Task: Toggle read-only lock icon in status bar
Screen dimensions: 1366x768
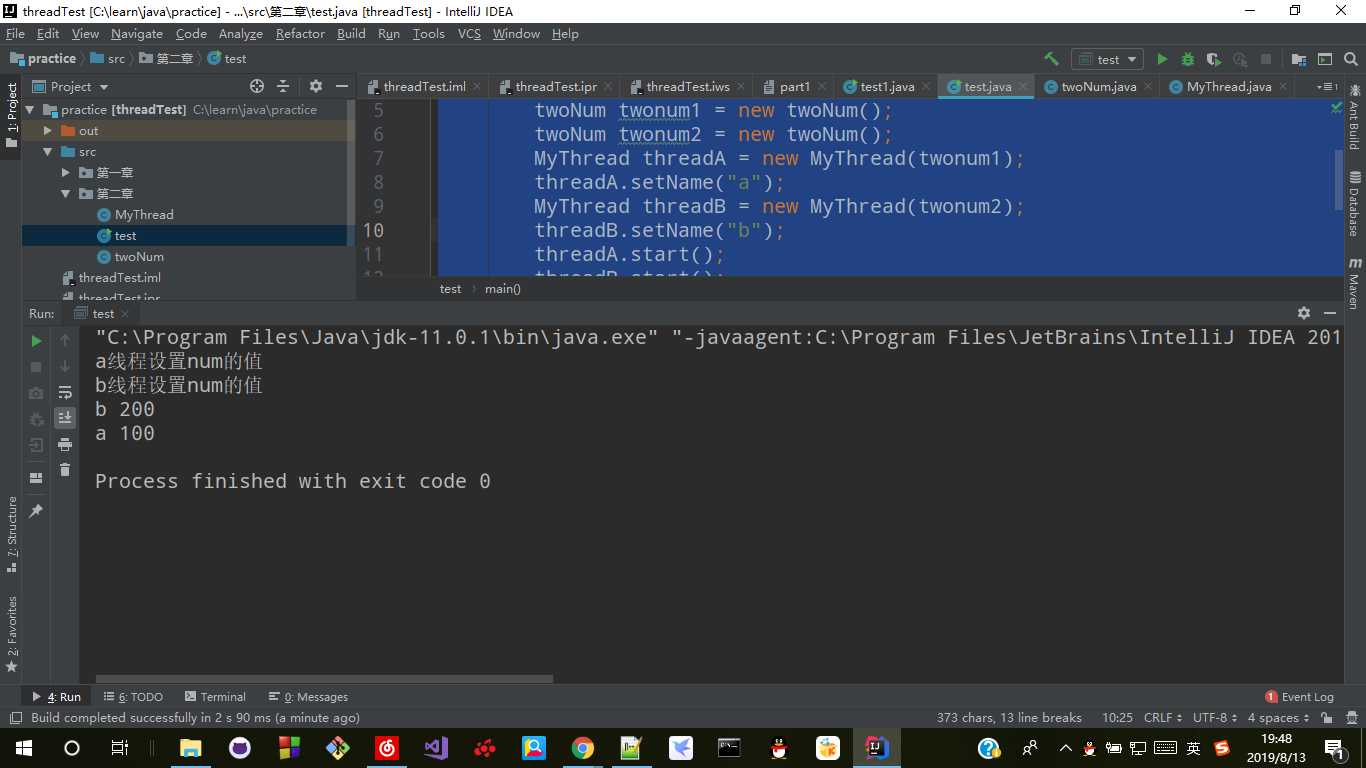Action: (1326, 718)
